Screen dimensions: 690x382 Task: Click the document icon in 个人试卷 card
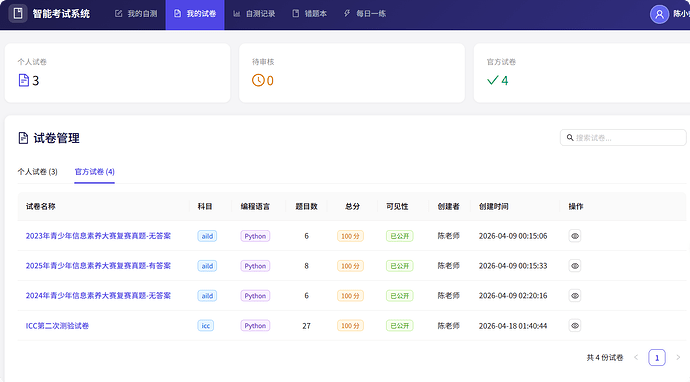tap(24, 81)
